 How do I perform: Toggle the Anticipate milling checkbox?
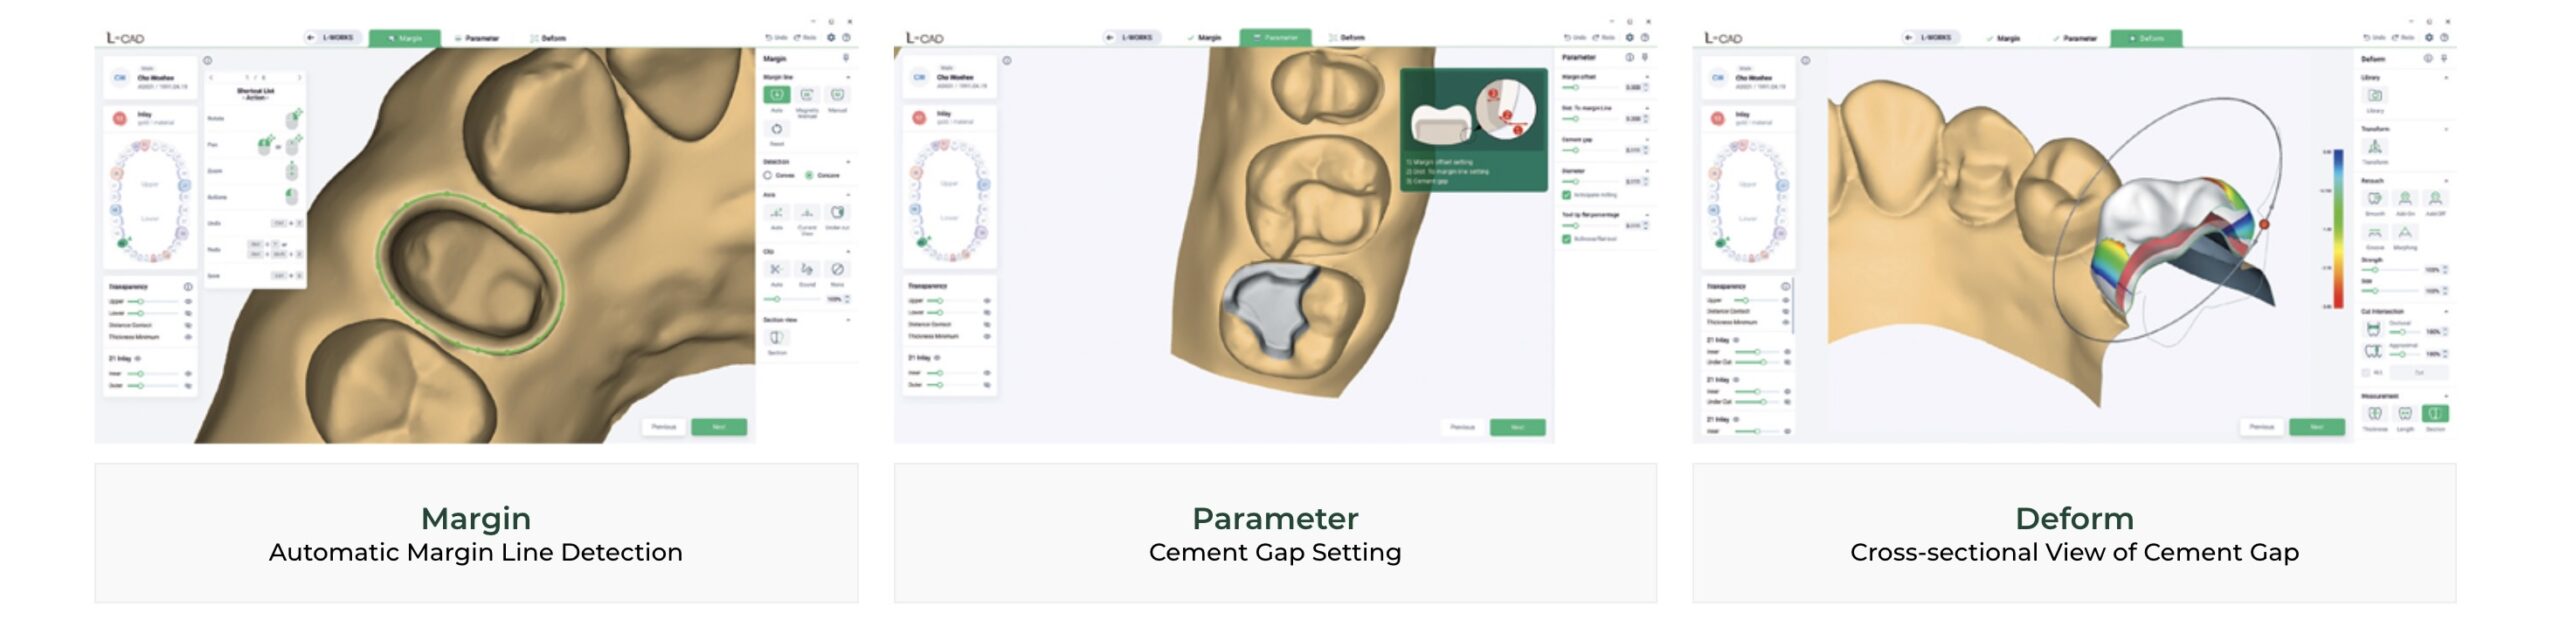[x=1567, y=195]
